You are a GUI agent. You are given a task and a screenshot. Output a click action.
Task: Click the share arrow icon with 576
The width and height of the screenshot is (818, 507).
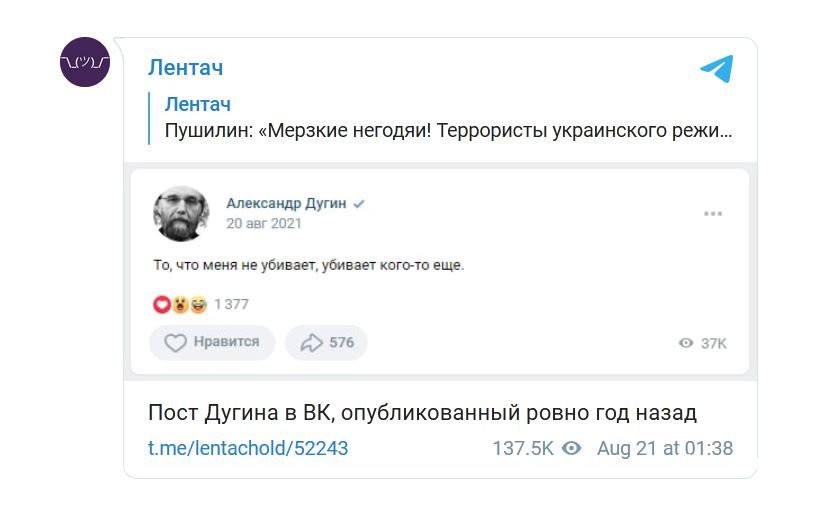(x=311, y=343)
